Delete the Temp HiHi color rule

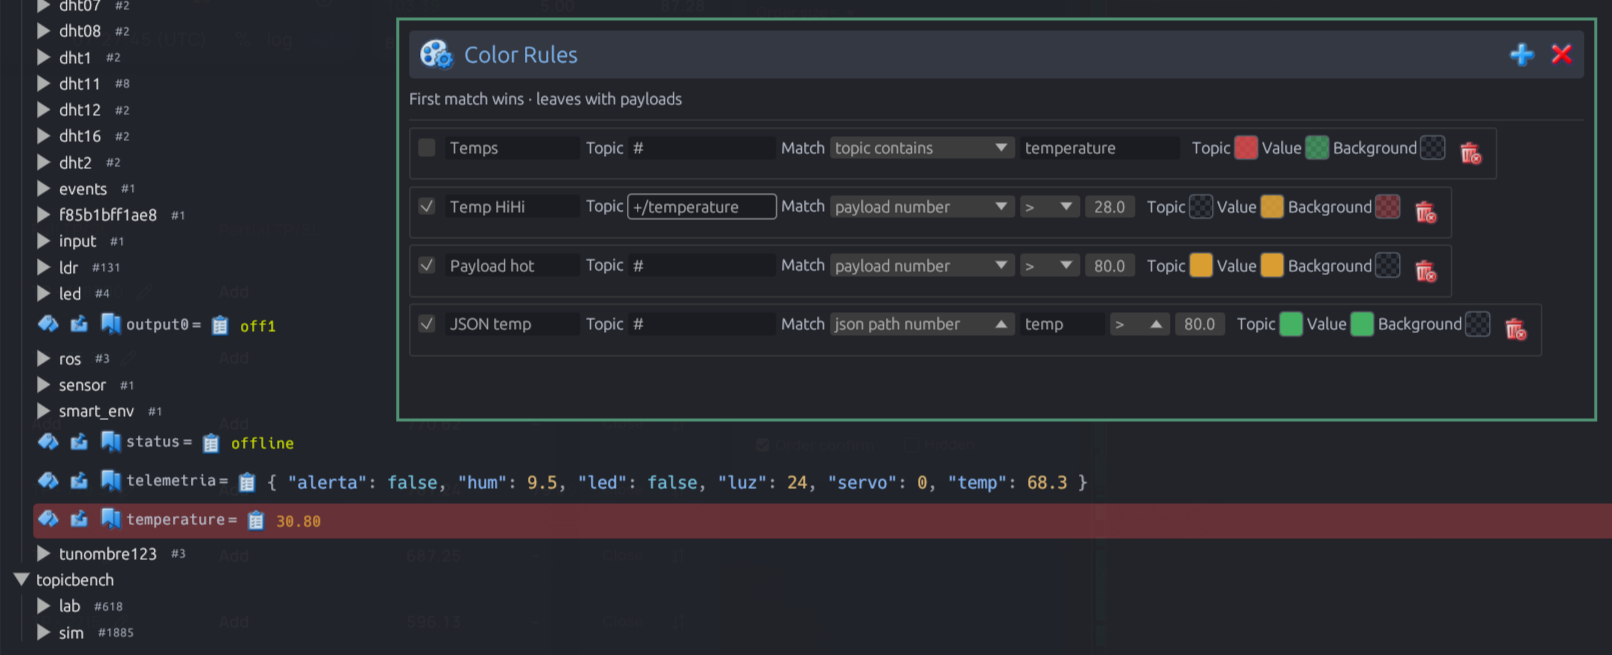tap(1425, 211)
